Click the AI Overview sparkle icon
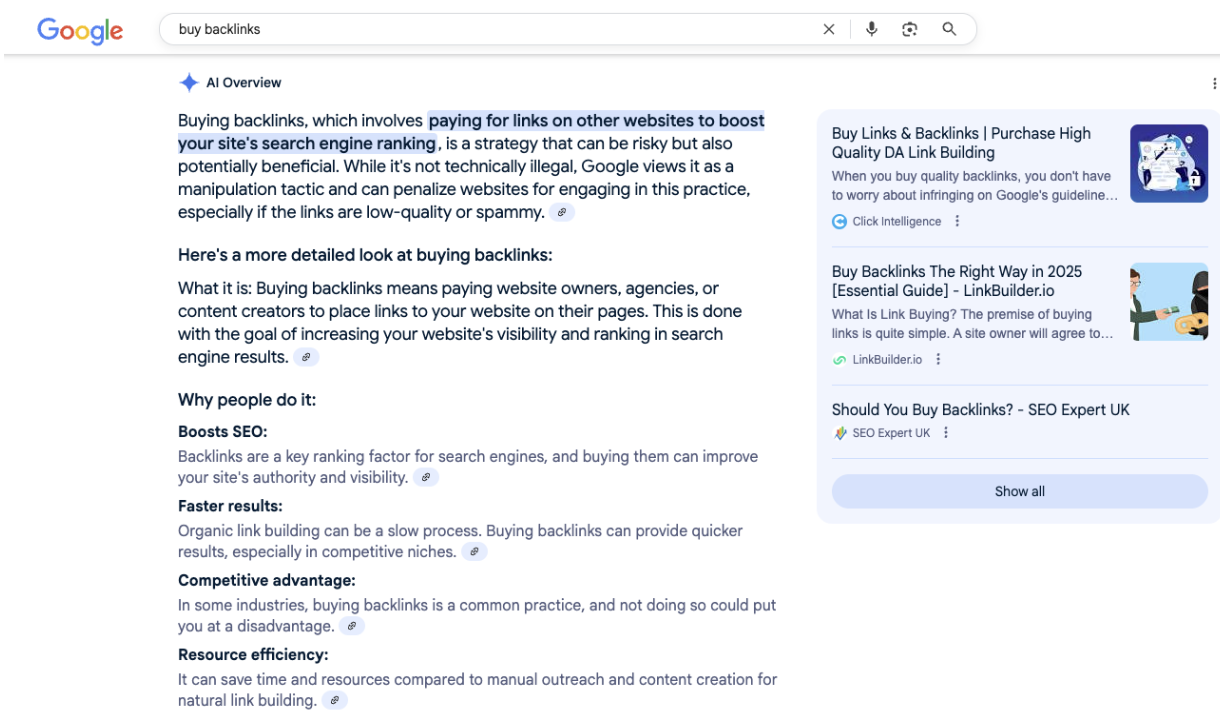Image resolution: width=1220 pixels, height=721 pixels. click(189, 83)
